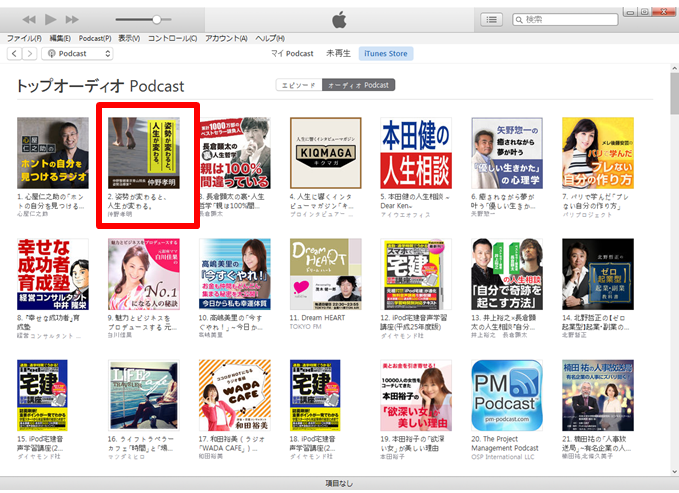Open the LIFE Cafe artwork
The height and width of the screenshot is (493, 679).
coord(144,395)
